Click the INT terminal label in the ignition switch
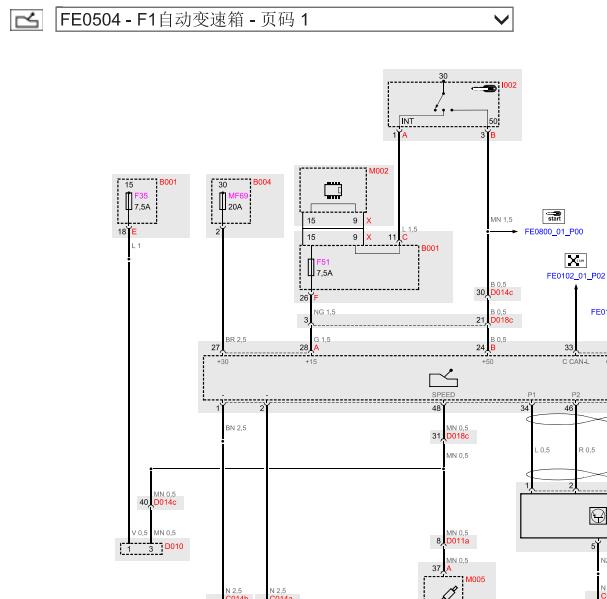 coord(407,122)
